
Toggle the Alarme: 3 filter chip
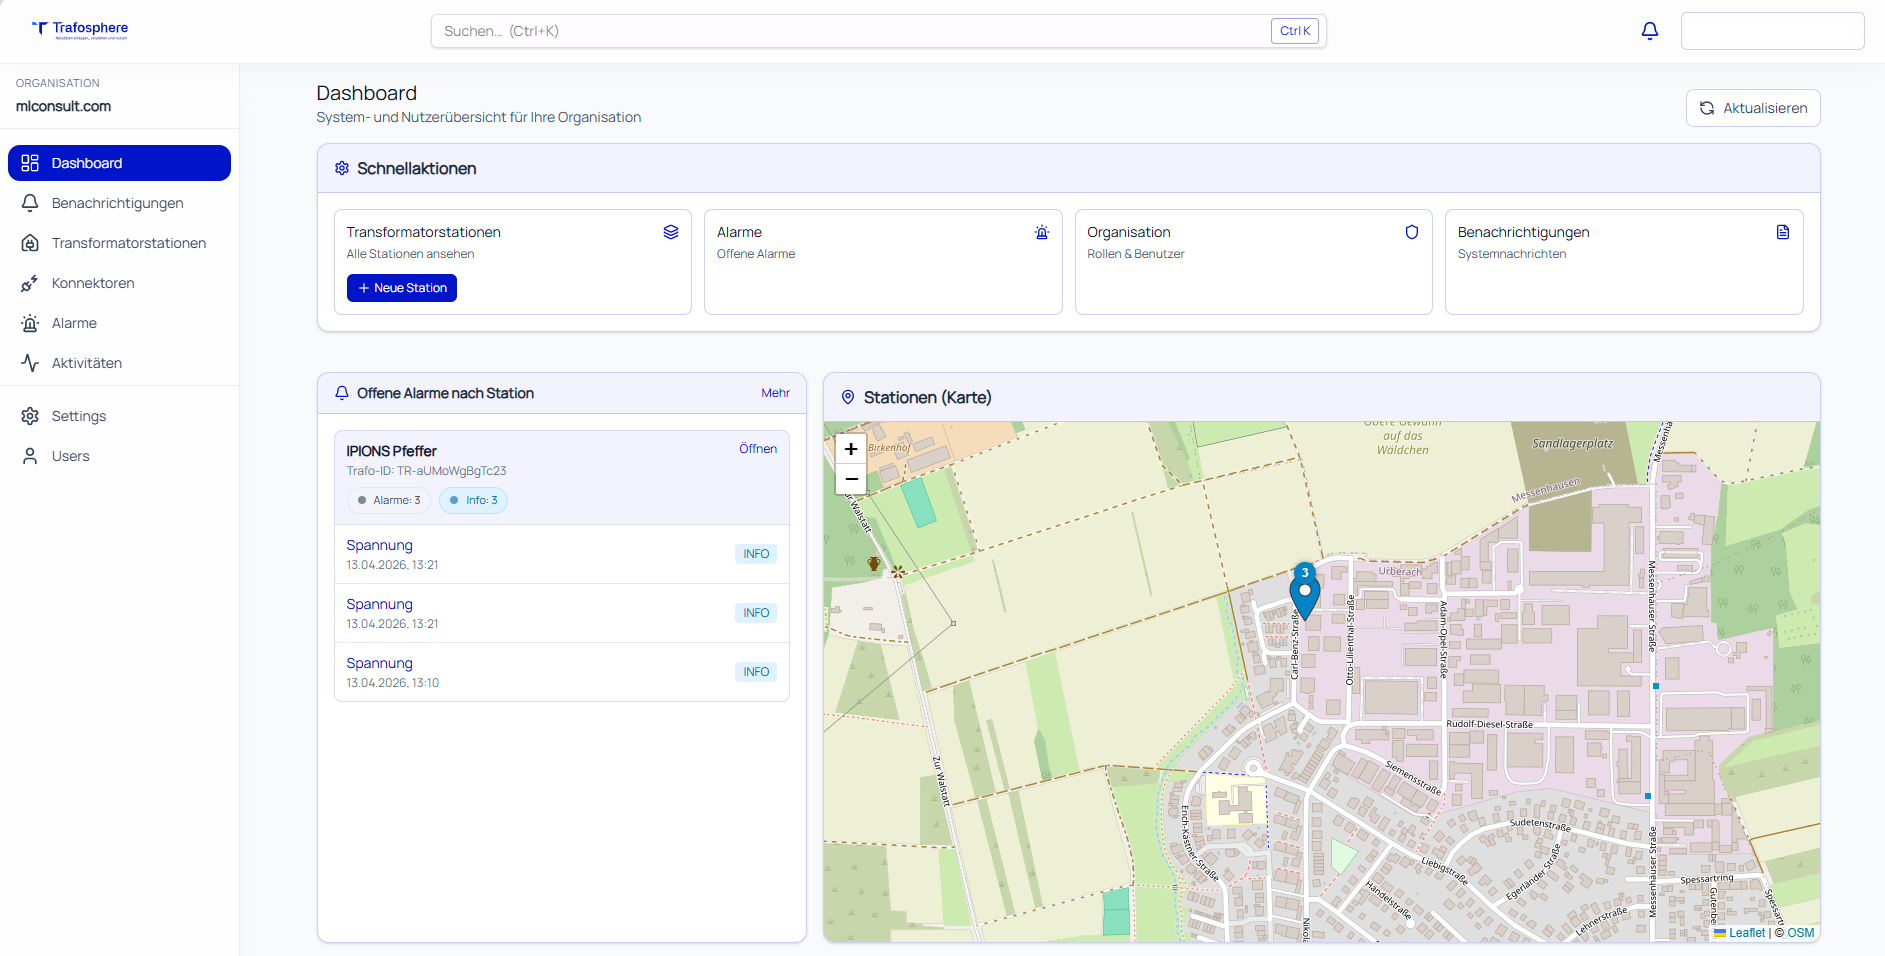click(389, 500)
